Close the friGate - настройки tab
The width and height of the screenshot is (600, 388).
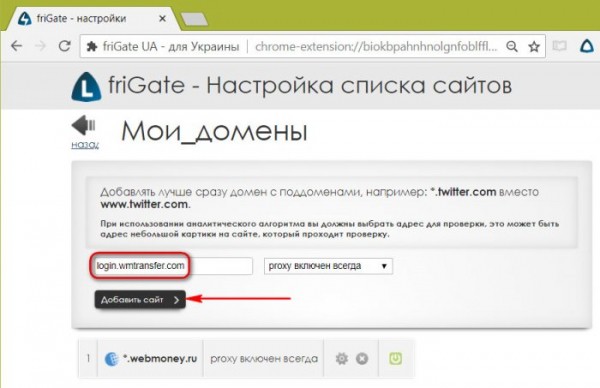coord(162,18)
